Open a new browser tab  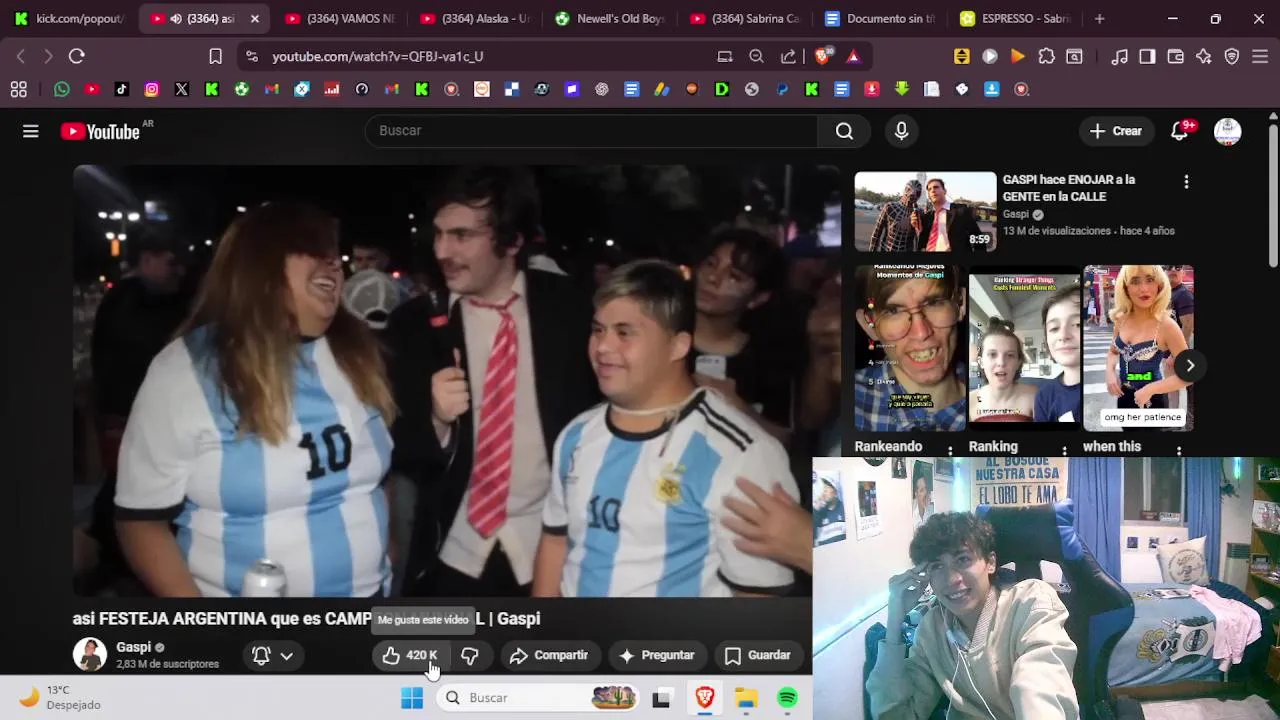point(1099,18)
